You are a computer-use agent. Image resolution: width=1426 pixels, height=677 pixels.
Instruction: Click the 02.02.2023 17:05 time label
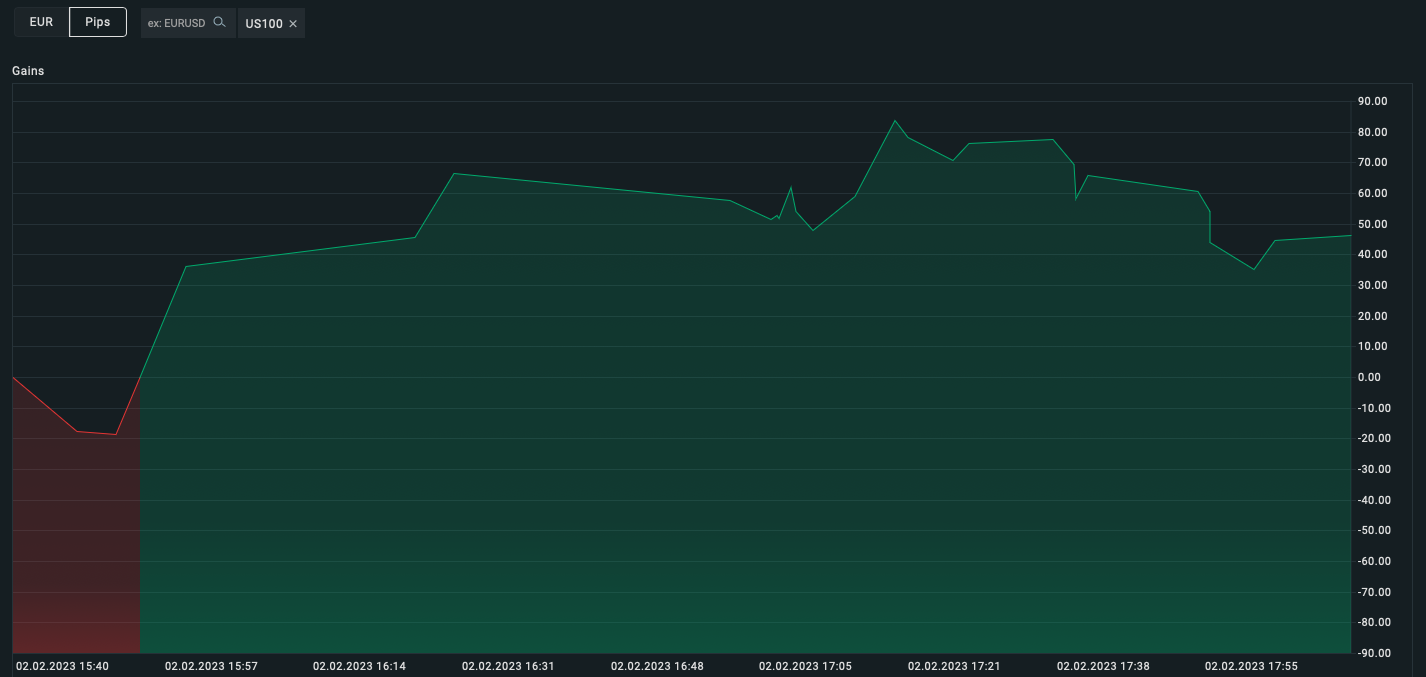point(805,666)
